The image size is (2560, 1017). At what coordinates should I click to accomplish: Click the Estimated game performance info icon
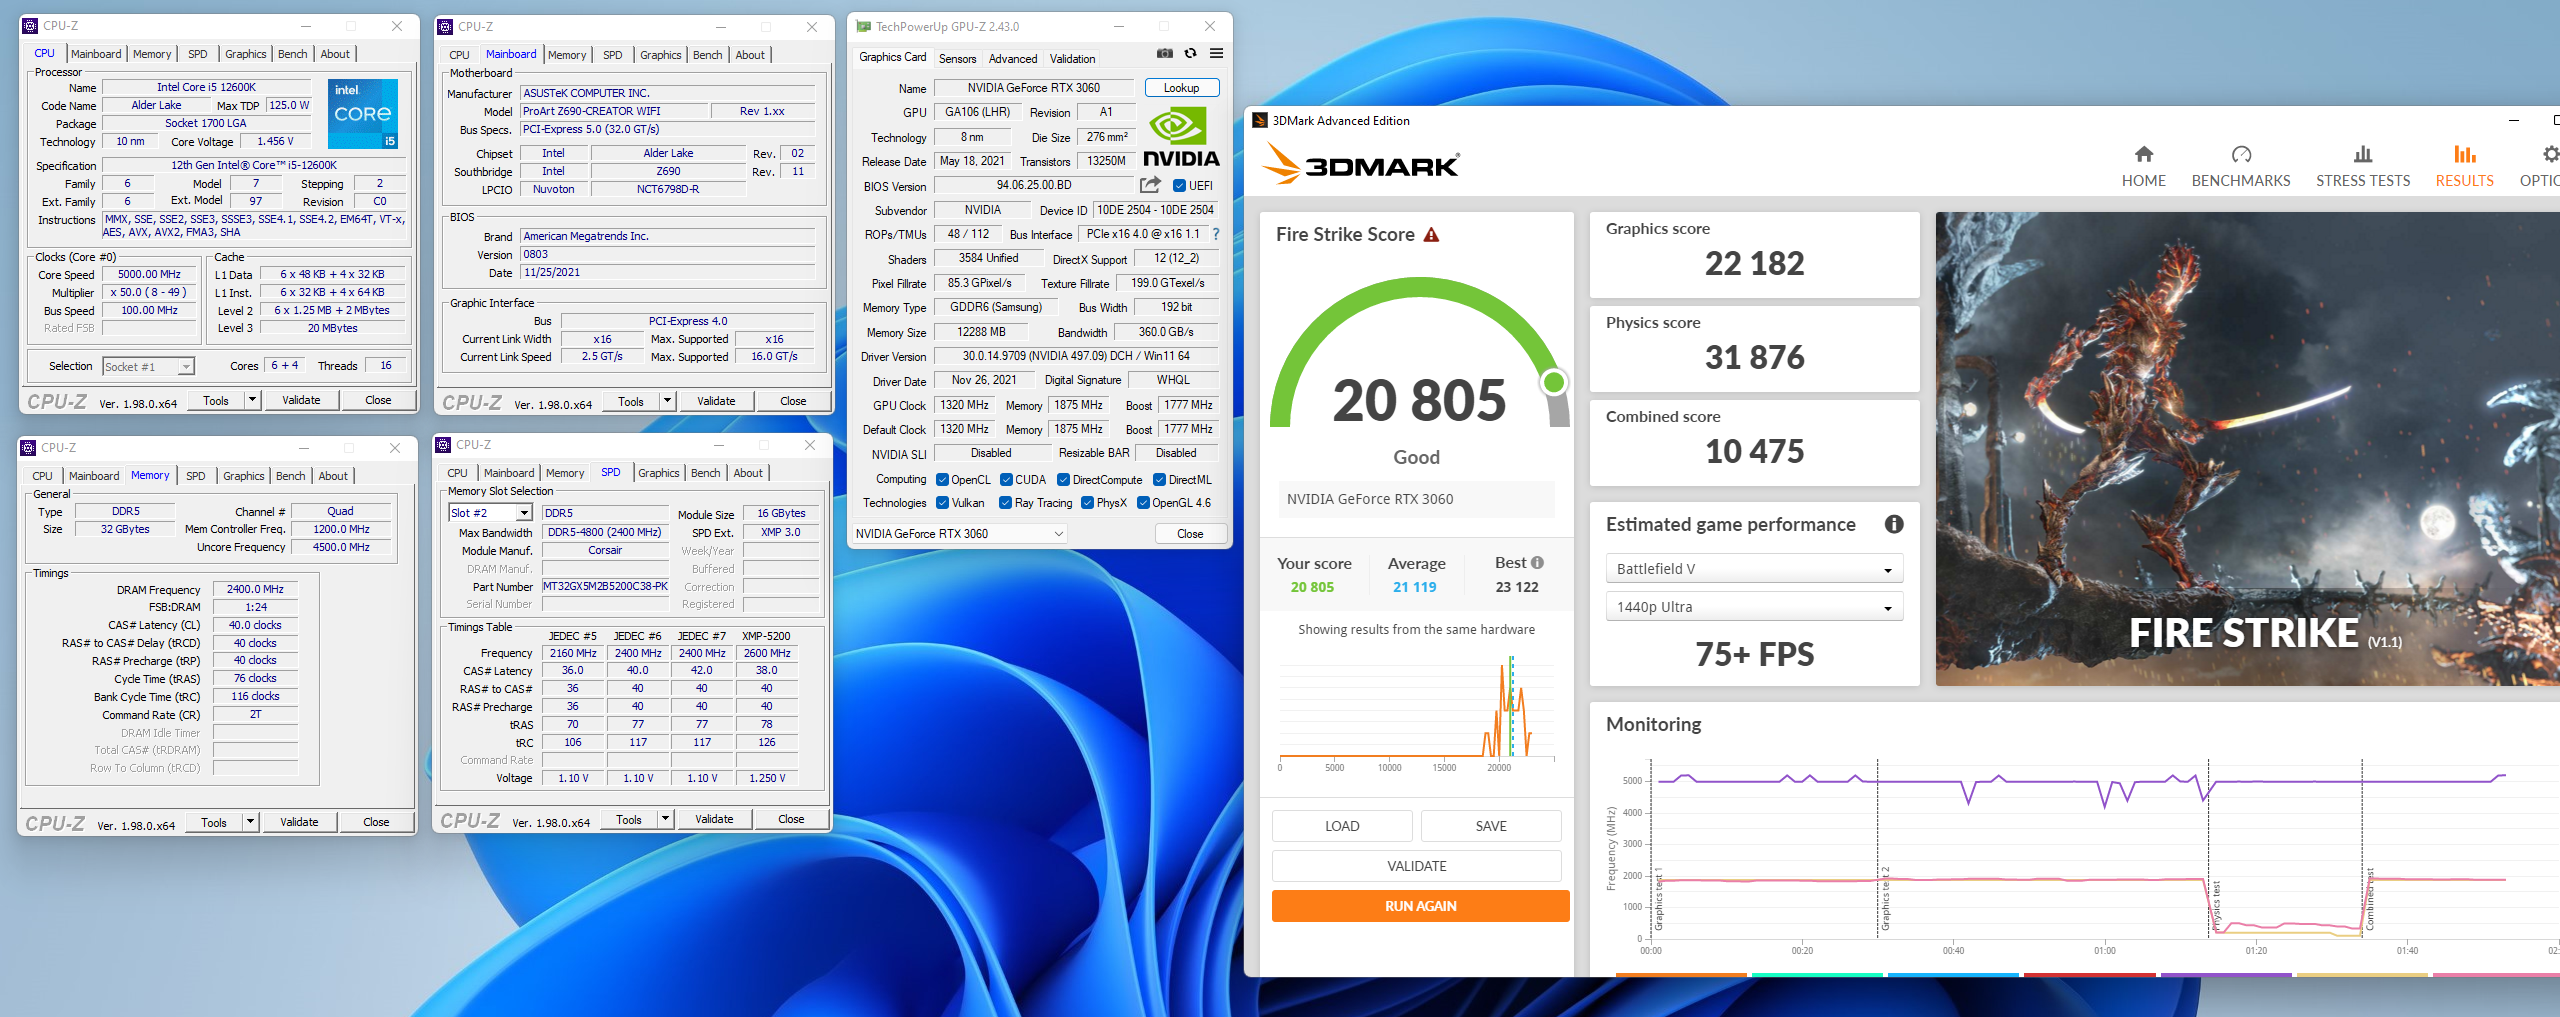(x=1893, y=524)
